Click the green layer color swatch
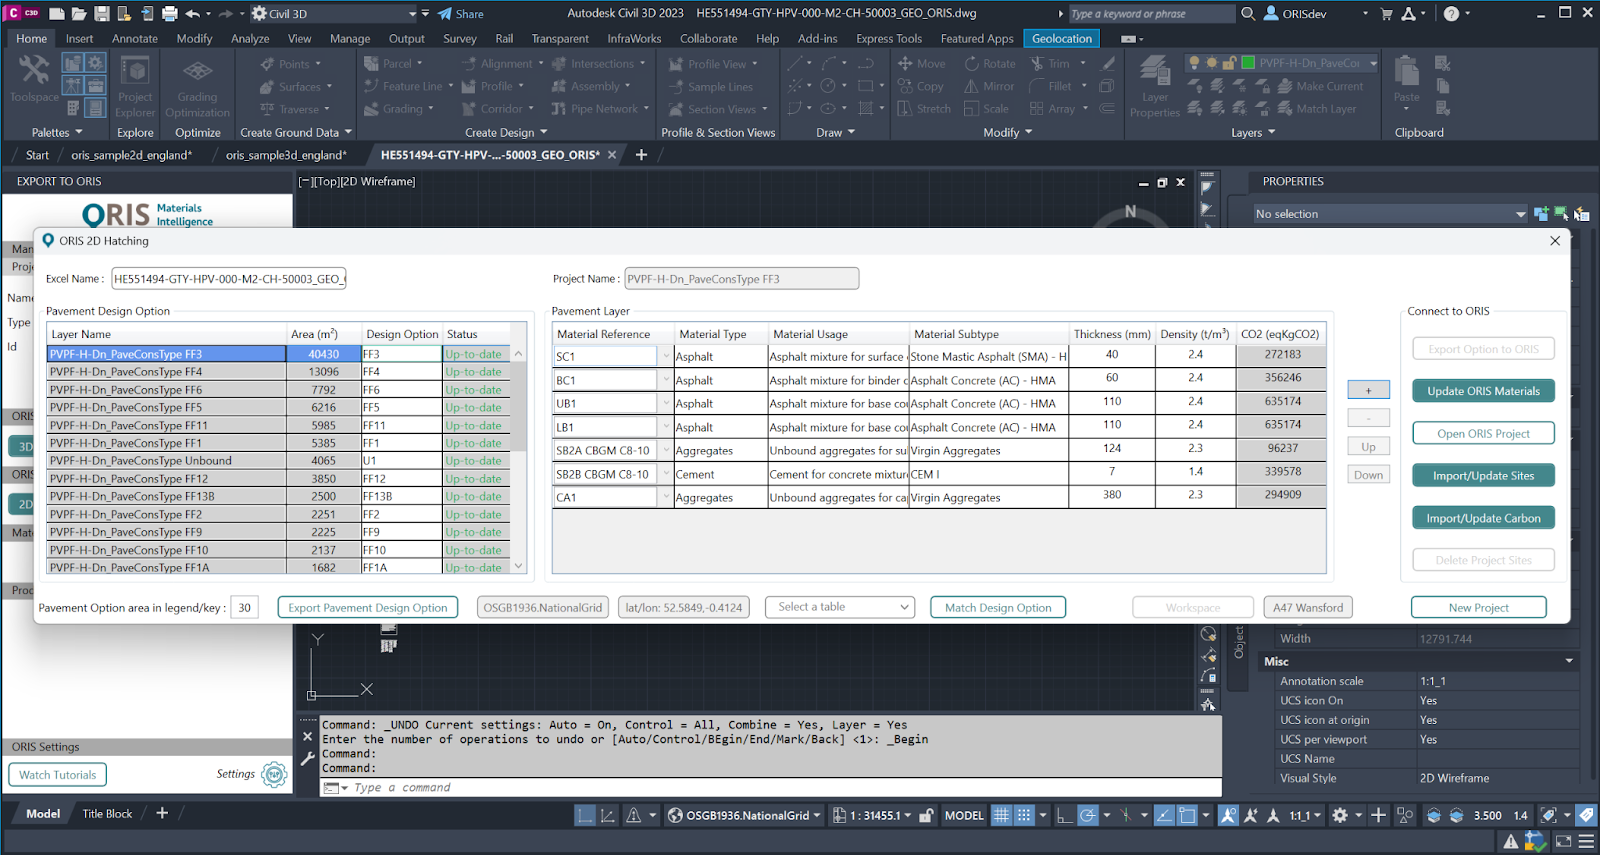The height and width of the screenshot is (855, 1600). click(1248, 63)
